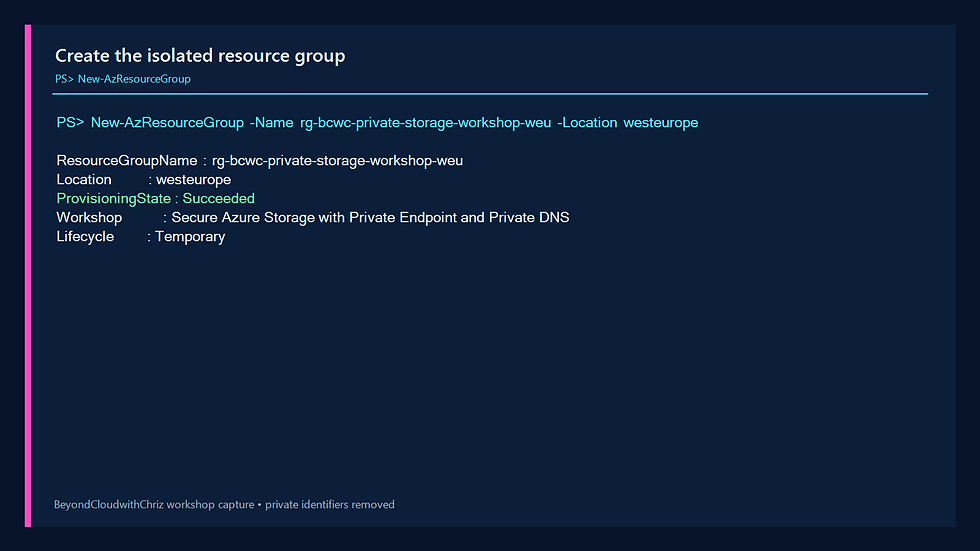Image resolution: width=980 pixels, height=551 pixels.
Task: Click the Workshop tag output line
Action: 312,218
